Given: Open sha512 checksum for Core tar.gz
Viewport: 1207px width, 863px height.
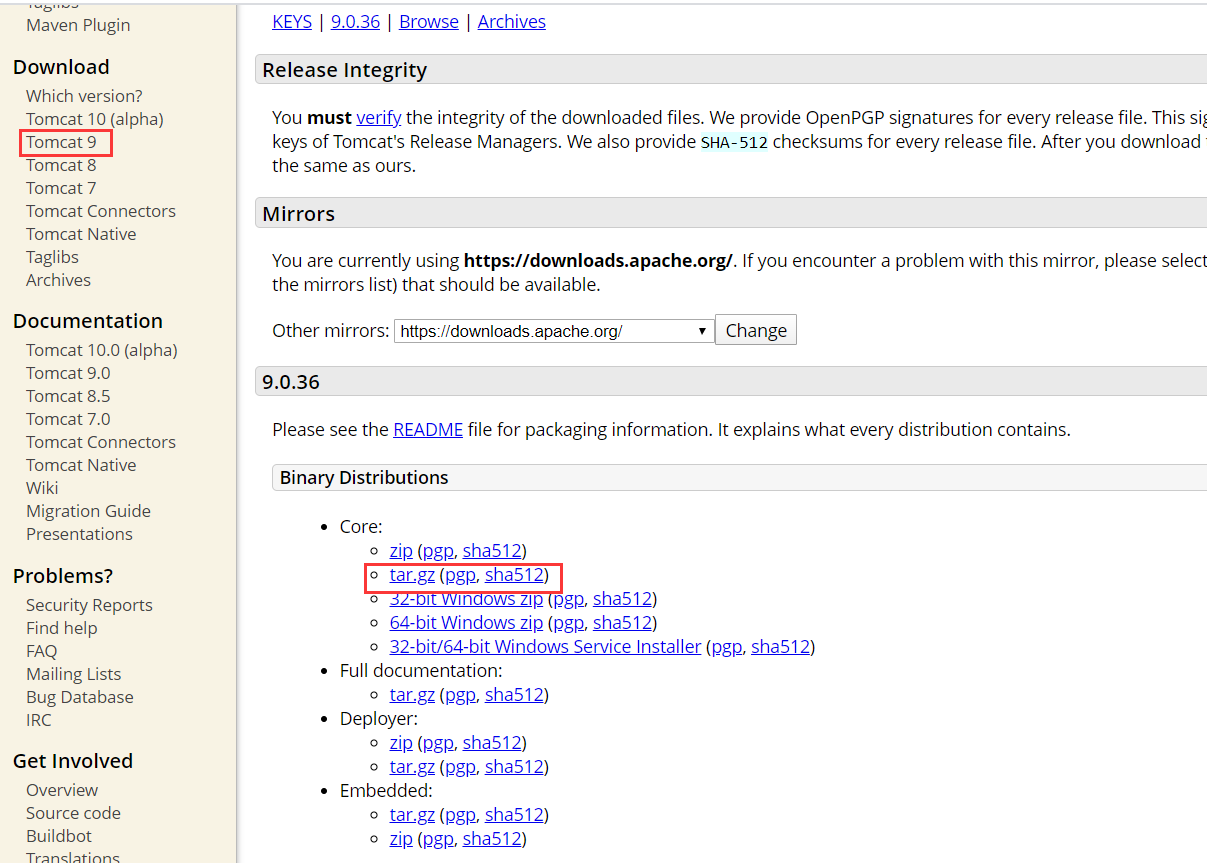Looking at the screenshot, I should [514, 574].
